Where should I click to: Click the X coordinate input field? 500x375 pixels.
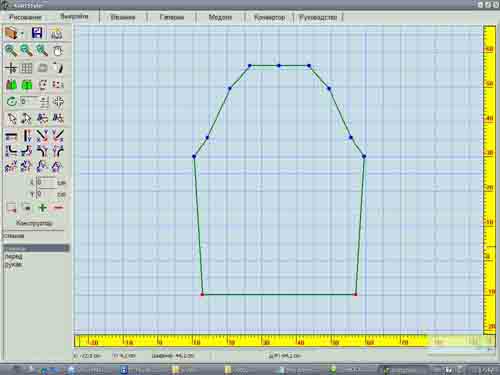click(46, 182)
